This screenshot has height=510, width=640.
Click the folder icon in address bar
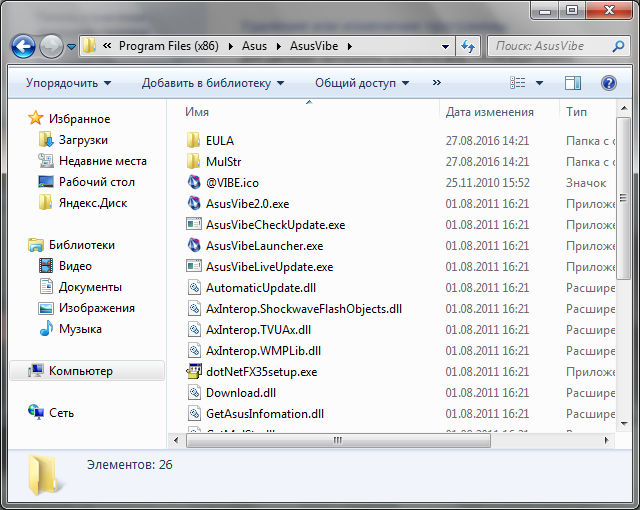89,46
